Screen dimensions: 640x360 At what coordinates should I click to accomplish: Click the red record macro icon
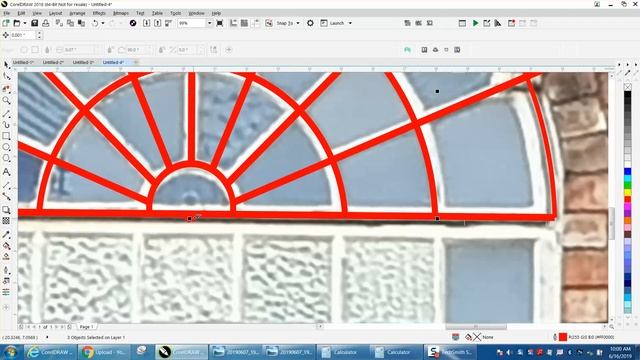click(x=511, y=23)
